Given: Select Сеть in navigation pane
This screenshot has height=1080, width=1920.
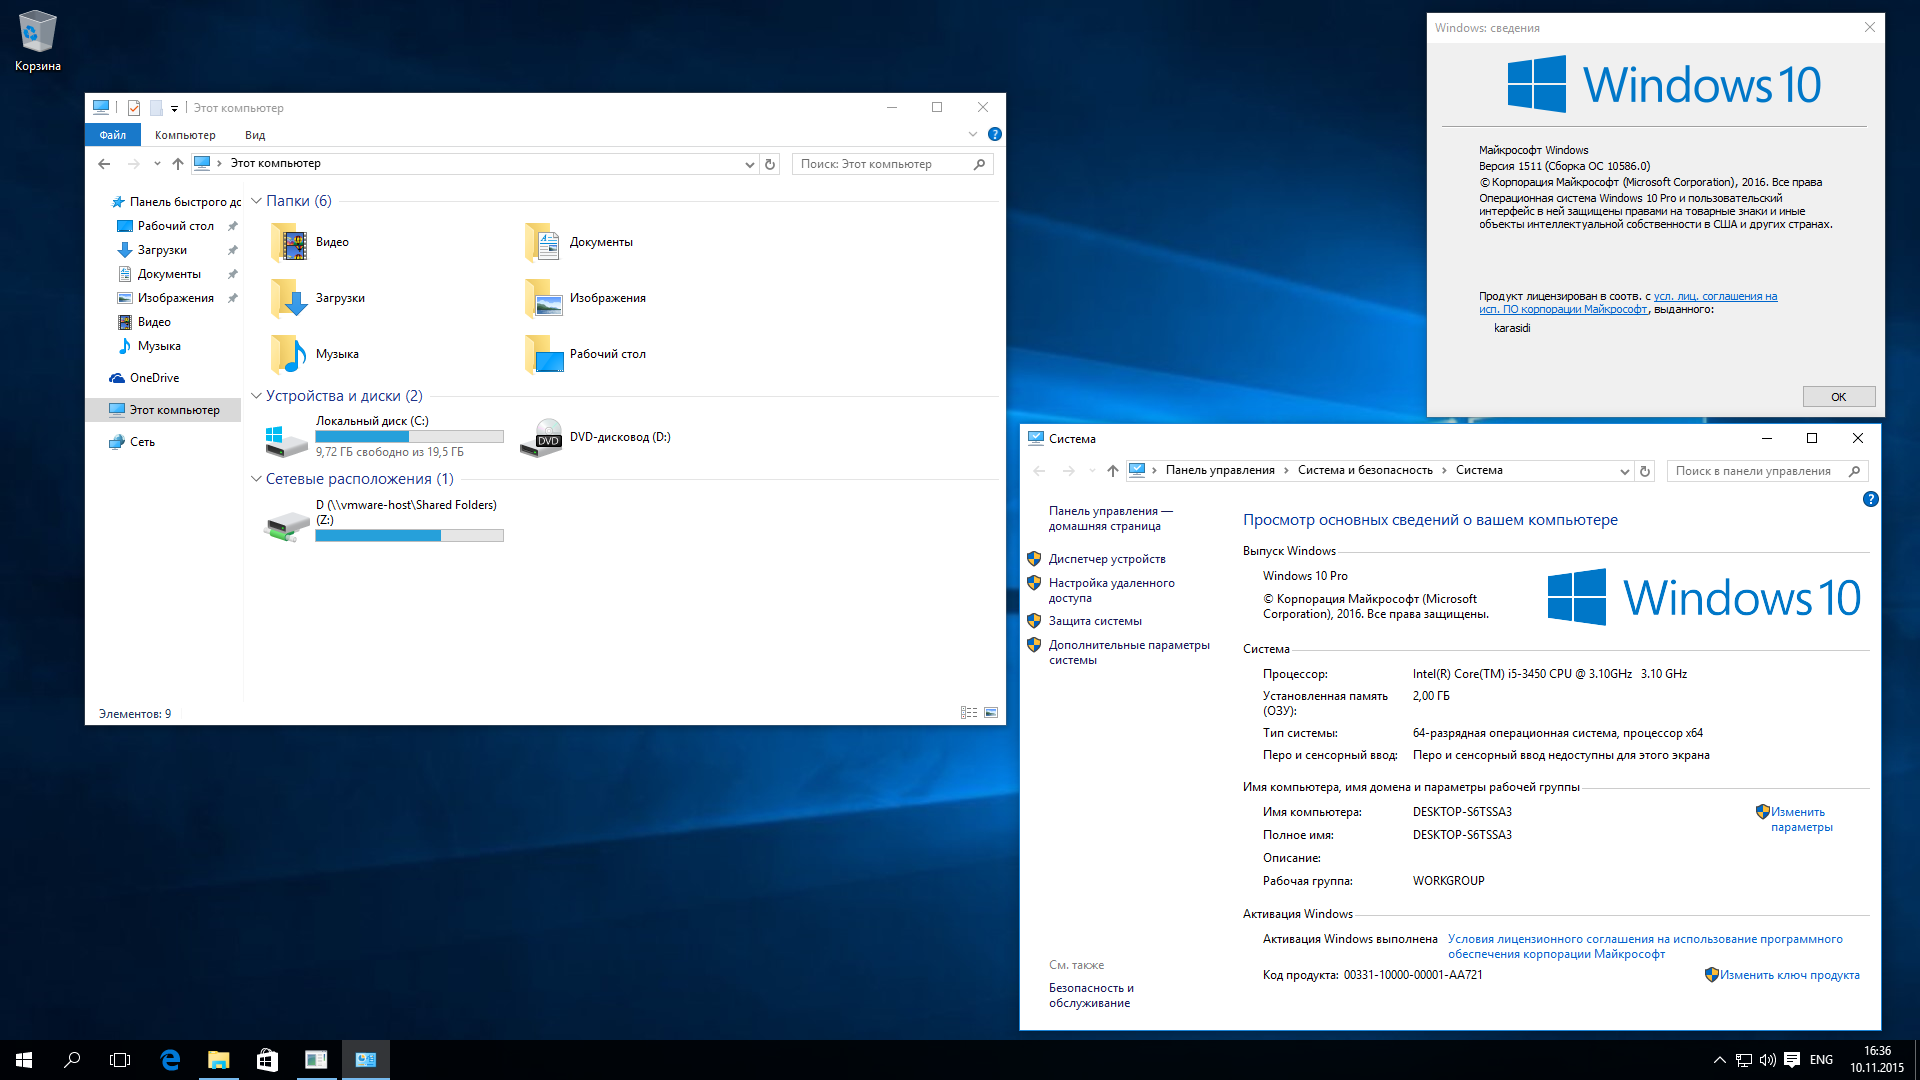Looking at the screenshot, I should [142, 442].
